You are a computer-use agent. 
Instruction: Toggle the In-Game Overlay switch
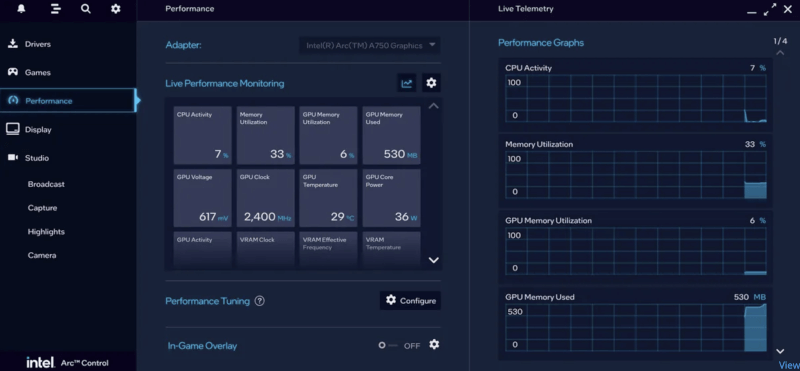click(x=388, y=345)
